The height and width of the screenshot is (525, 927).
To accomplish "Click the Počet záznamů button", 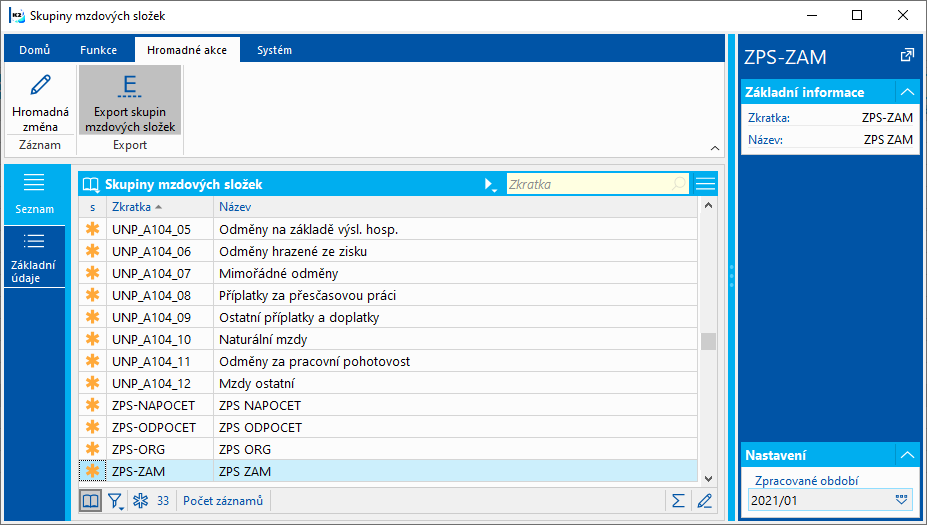I will 223,501.
